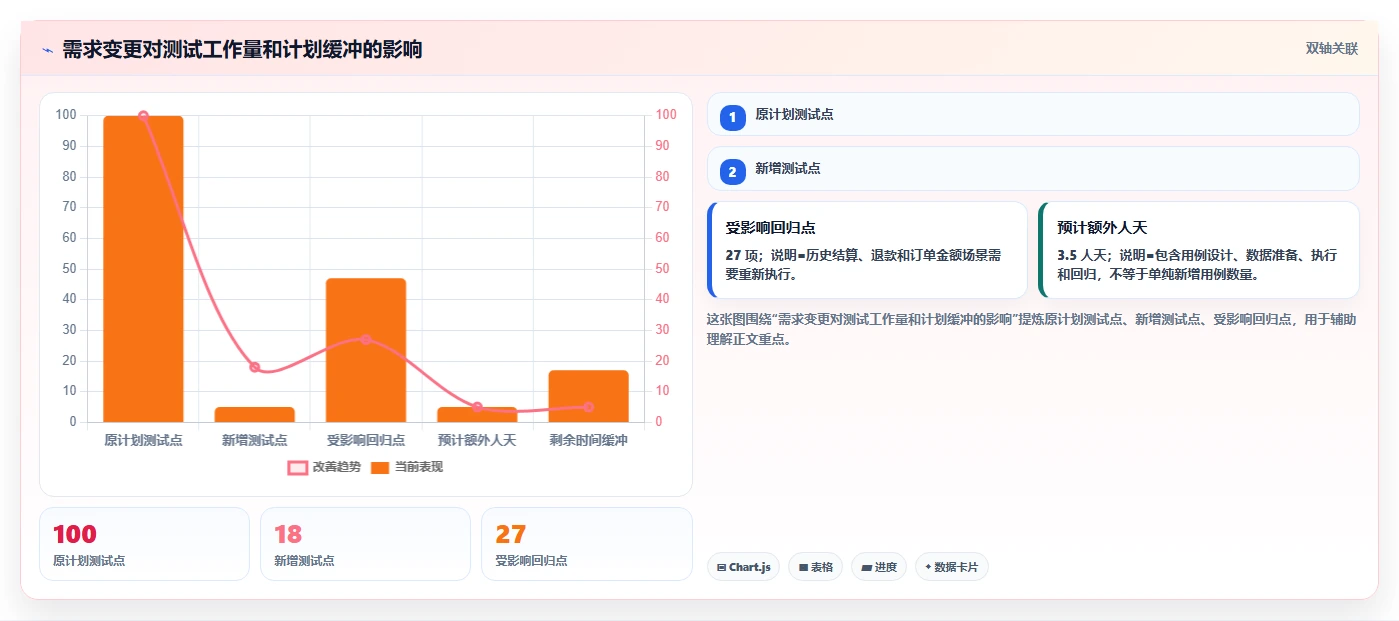
Task: Click the 27 项 description text
Action: pos(864,264)
